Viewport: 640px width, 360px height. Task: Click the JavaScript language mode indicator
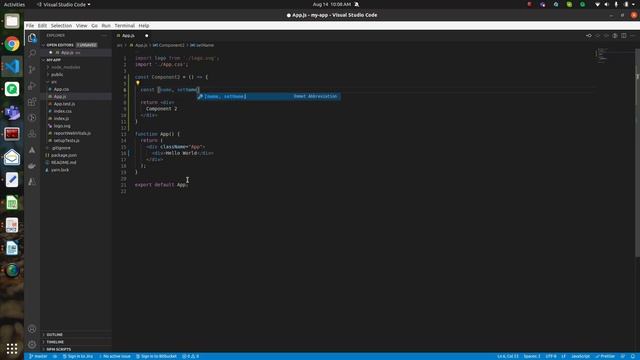[580, 356]
